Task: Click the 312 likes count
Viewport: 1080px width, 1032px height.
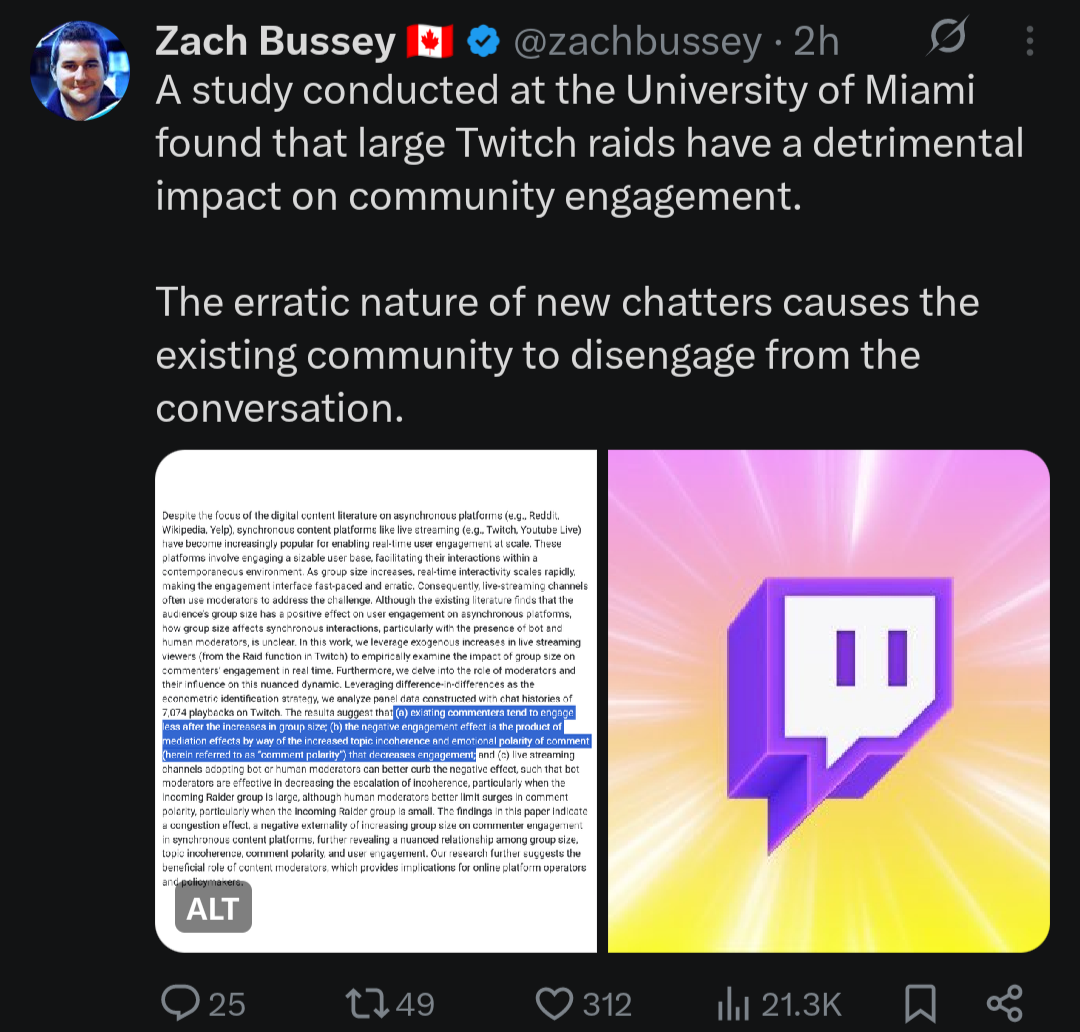Action: pyautogui.click(x=607, y=1004)
